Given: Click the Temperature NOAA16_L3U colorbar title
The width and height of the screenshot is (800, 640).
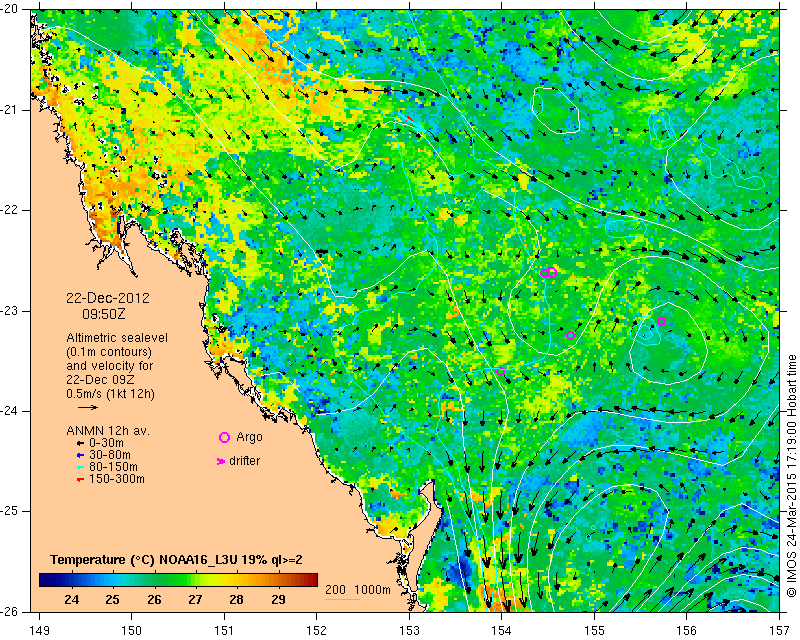Looking at the screenshot, I should click(x=176, y=560).
